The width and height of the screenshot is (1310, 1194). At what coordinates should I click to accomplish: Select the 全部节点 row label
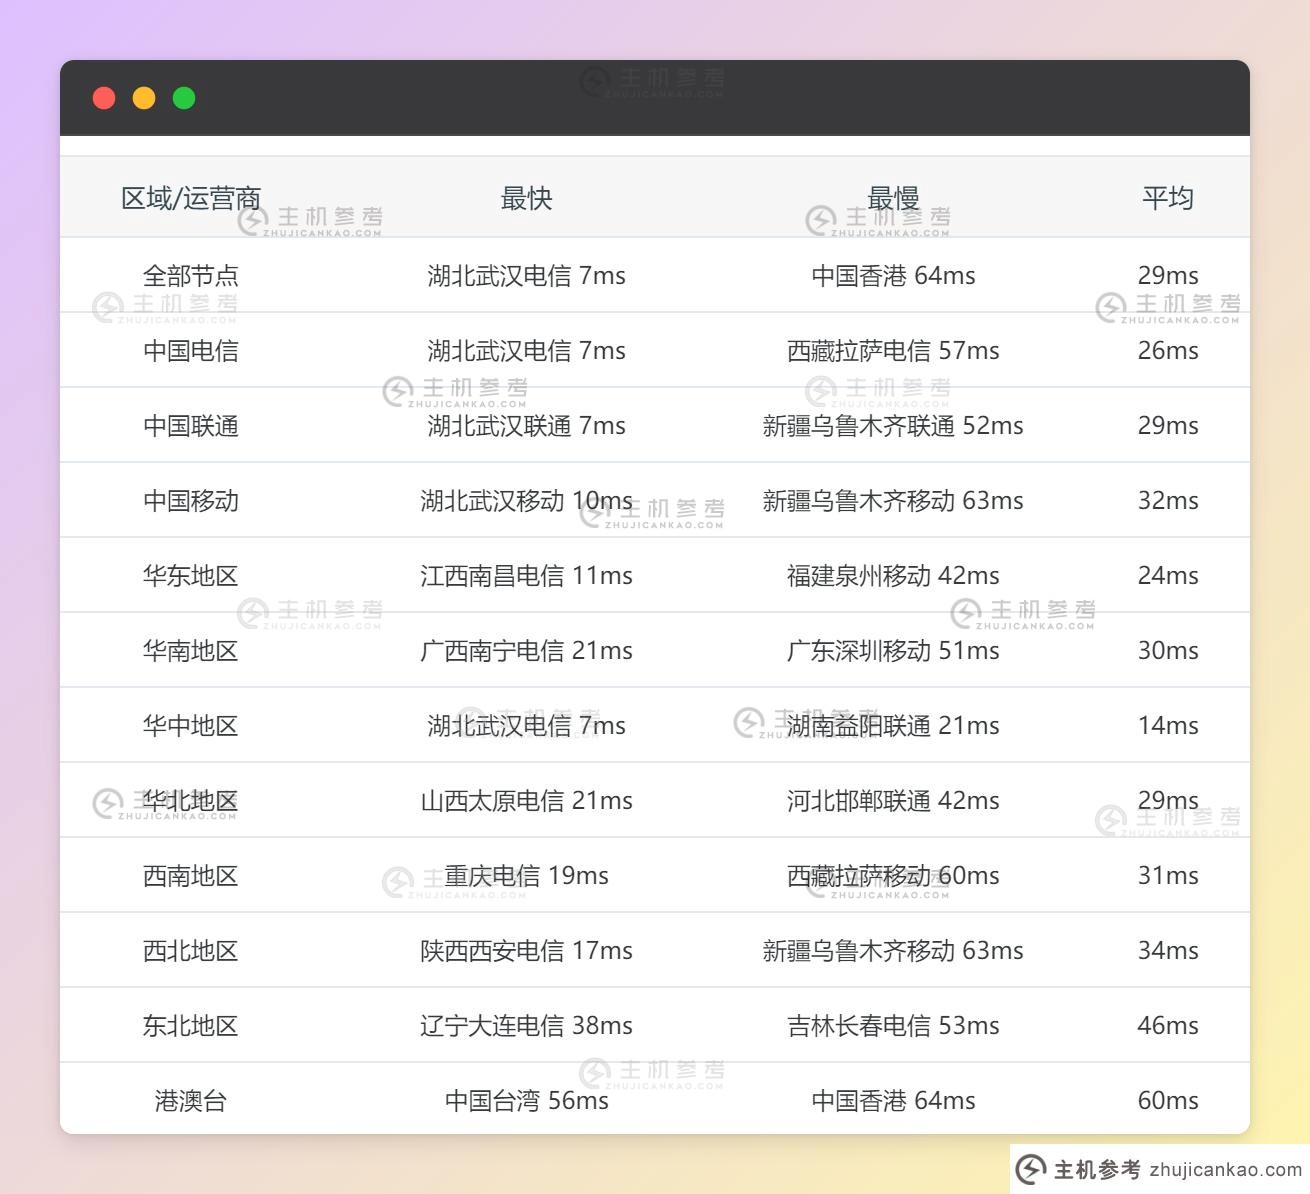[x=191, y=275]
